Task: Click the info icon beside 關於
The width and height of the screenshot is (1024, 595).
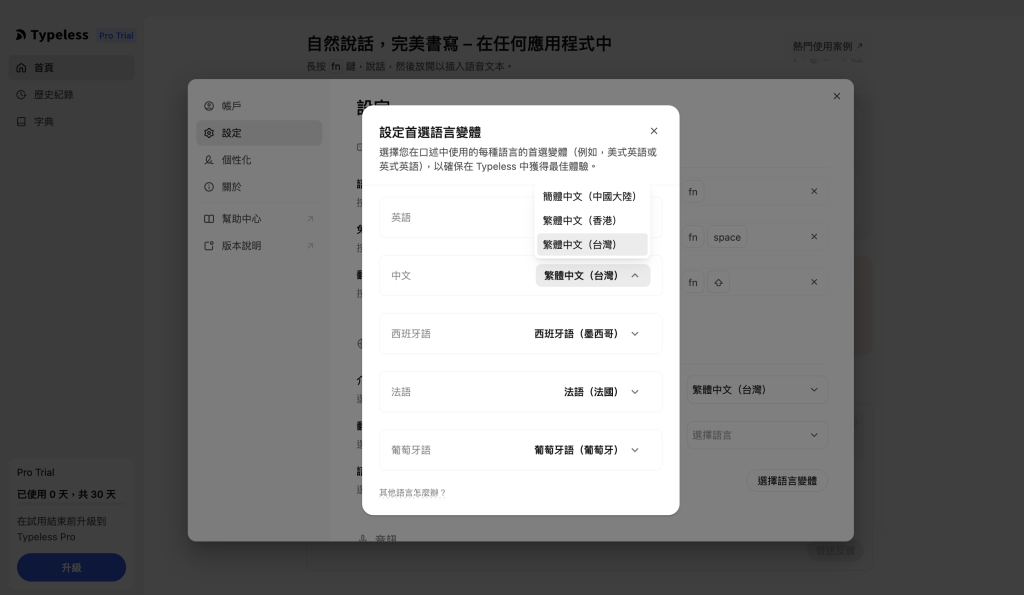Action: pos(208,186)
